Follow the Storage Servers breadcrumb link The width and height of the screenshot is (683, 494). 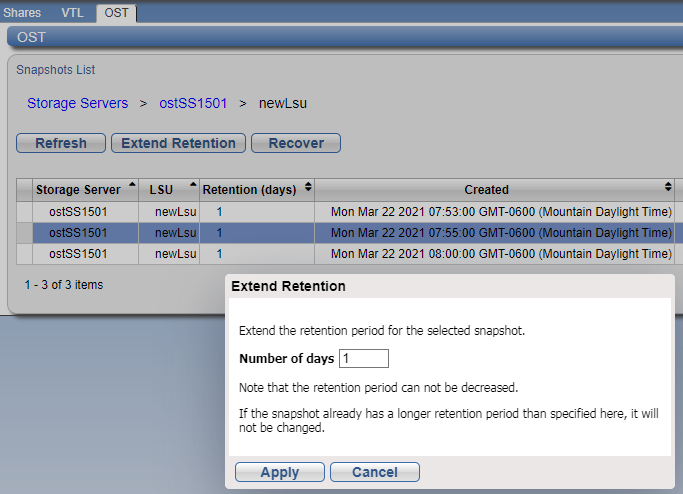pos(77,103)
